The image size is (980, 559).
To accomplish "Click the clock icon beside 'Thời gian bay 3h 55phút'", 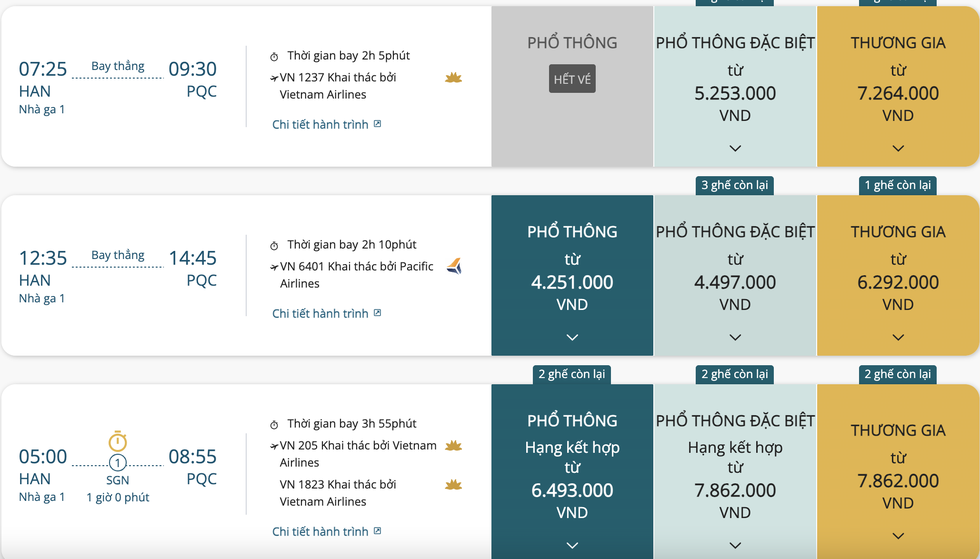I will click(x=275, y=425).
